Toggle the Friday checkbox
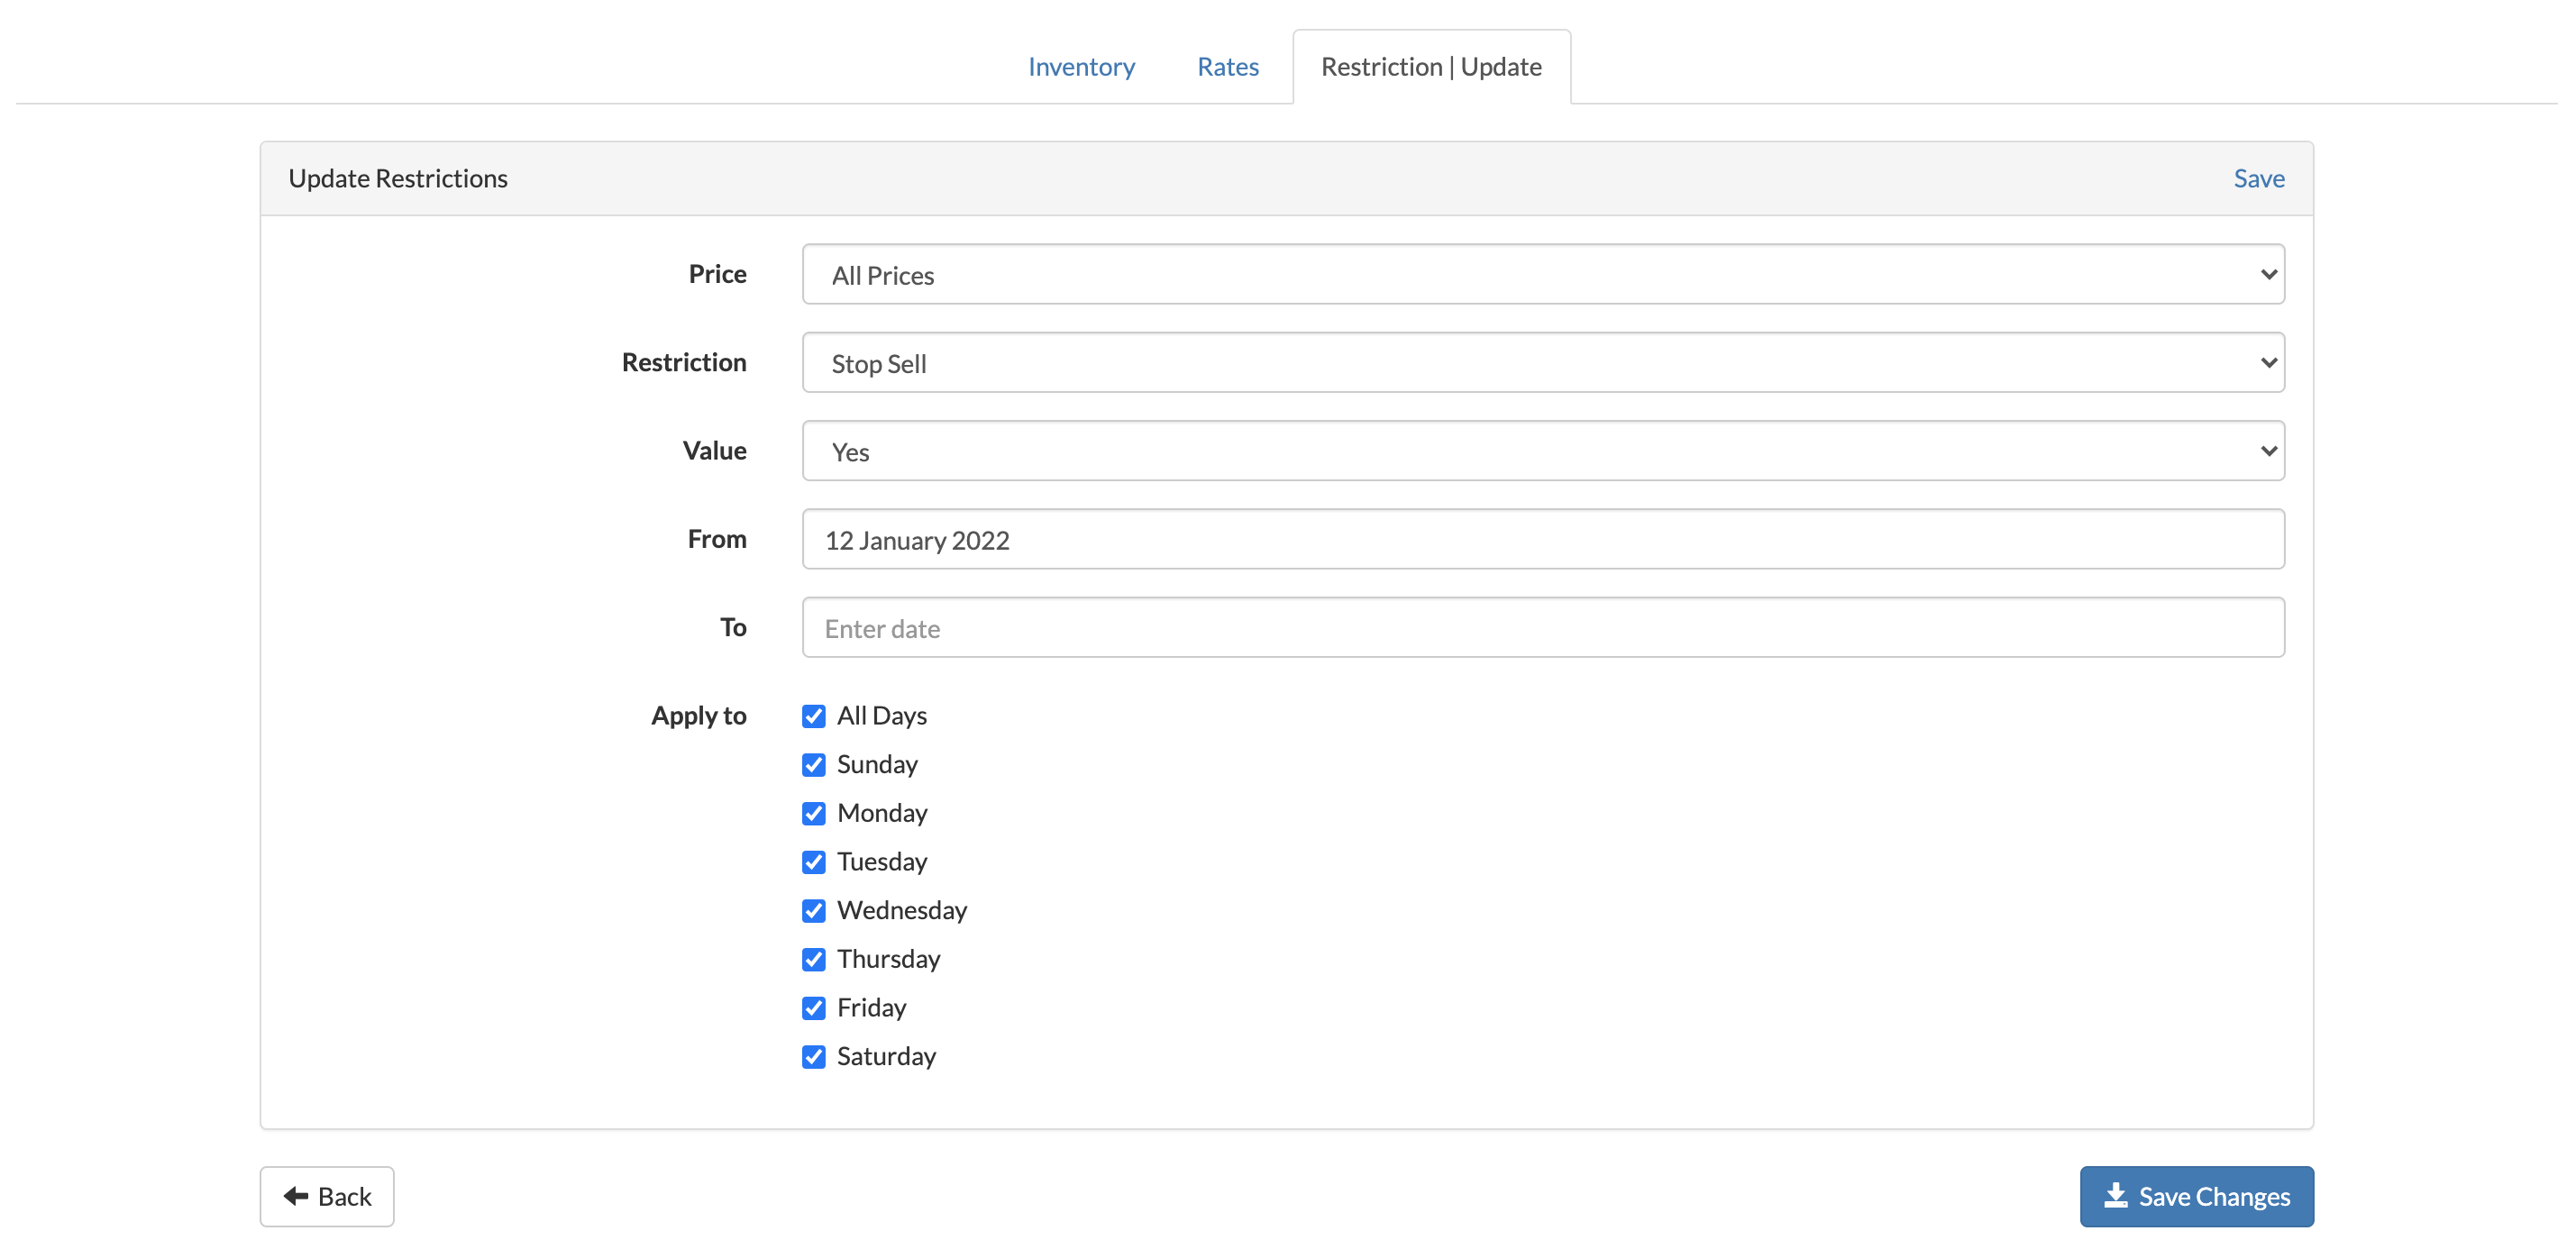This screenshot has width=2576, height=1249. 813,1008
